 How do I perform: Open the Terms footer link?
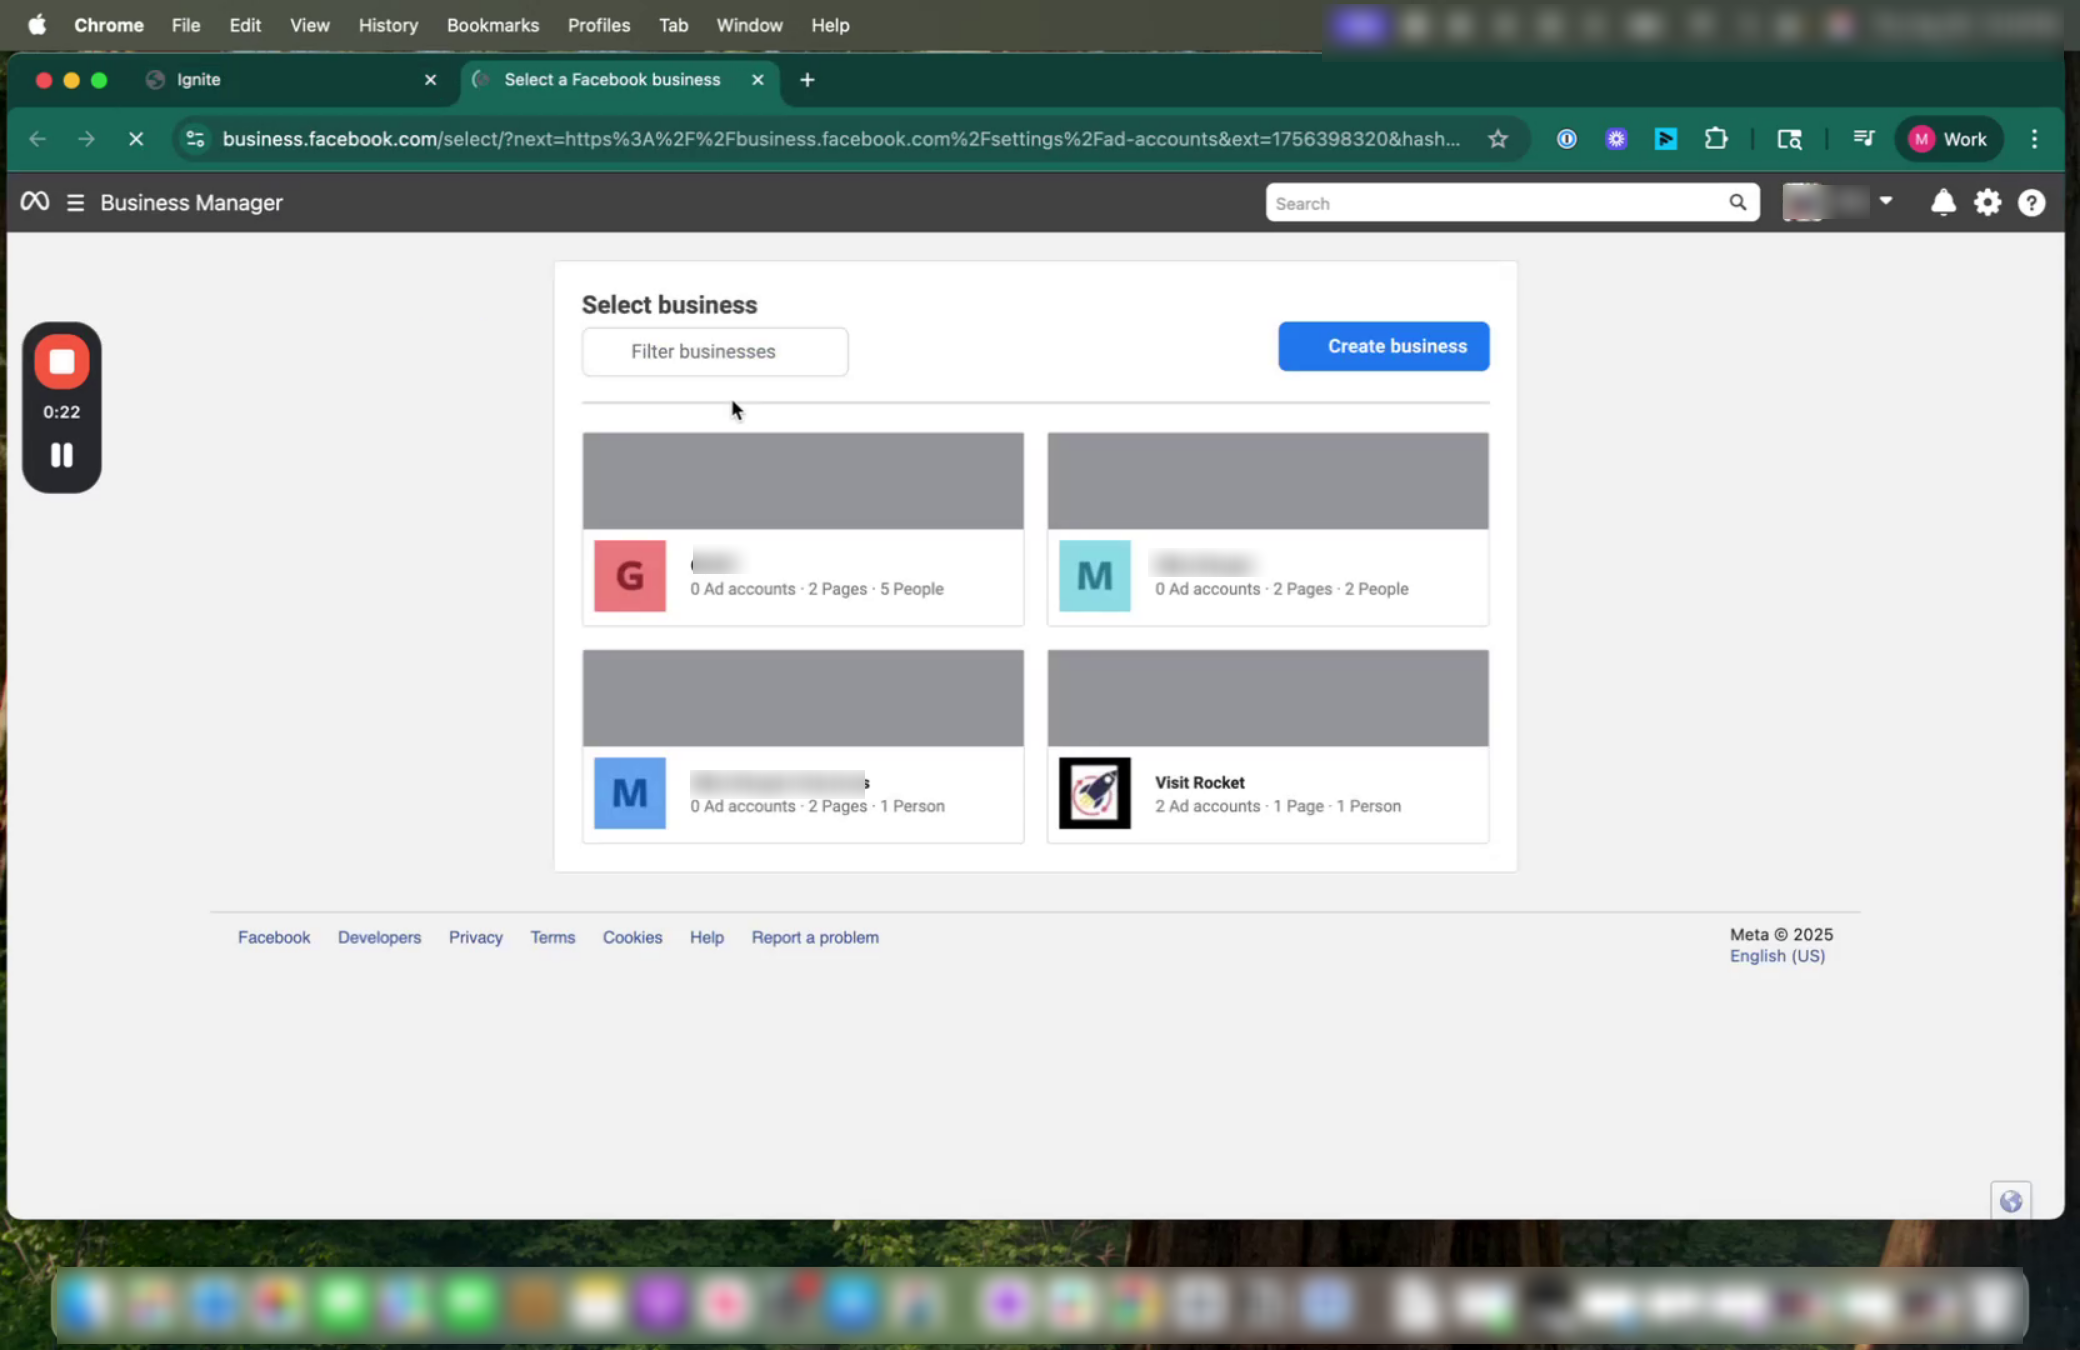click(553, 937)
